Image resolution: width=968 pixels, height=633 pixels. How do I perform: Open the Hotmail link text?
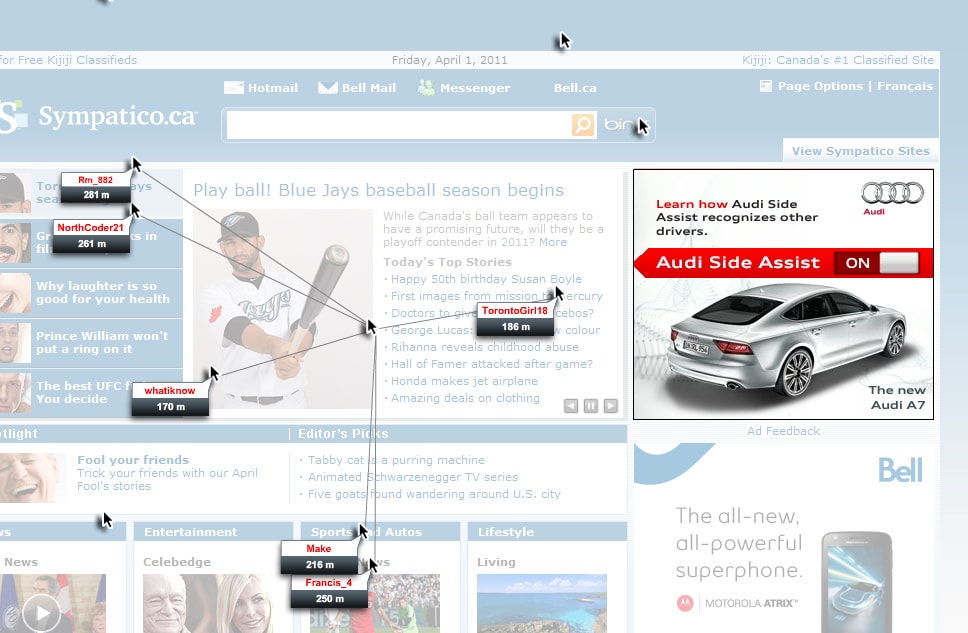[273, 88]
